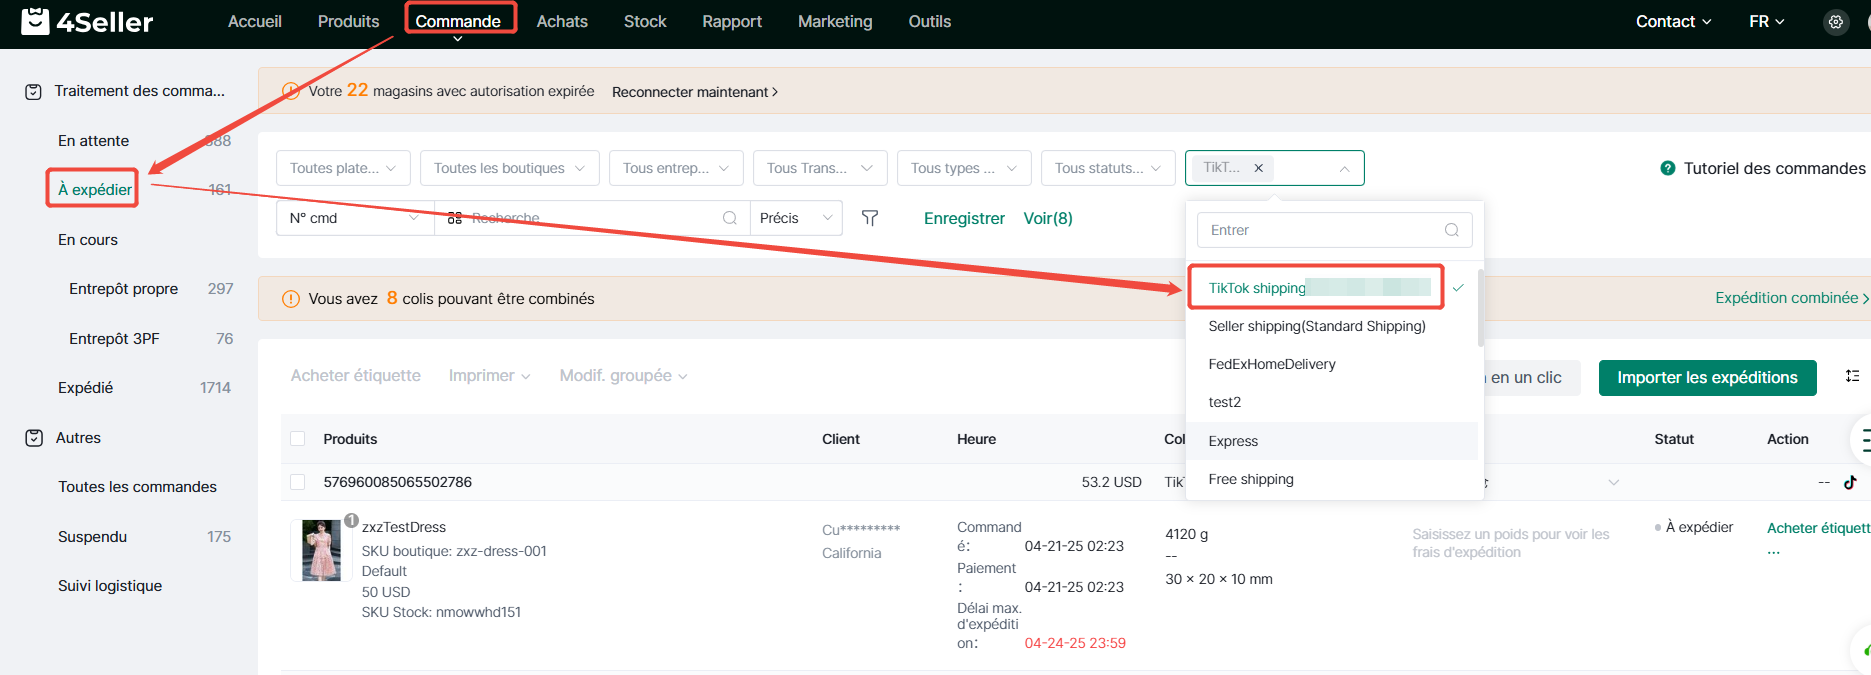Image resolution: width=1871 pixels, height=675 pixels.
Task: Open Suivi logistique in sidebar
Action: (110, 586)
